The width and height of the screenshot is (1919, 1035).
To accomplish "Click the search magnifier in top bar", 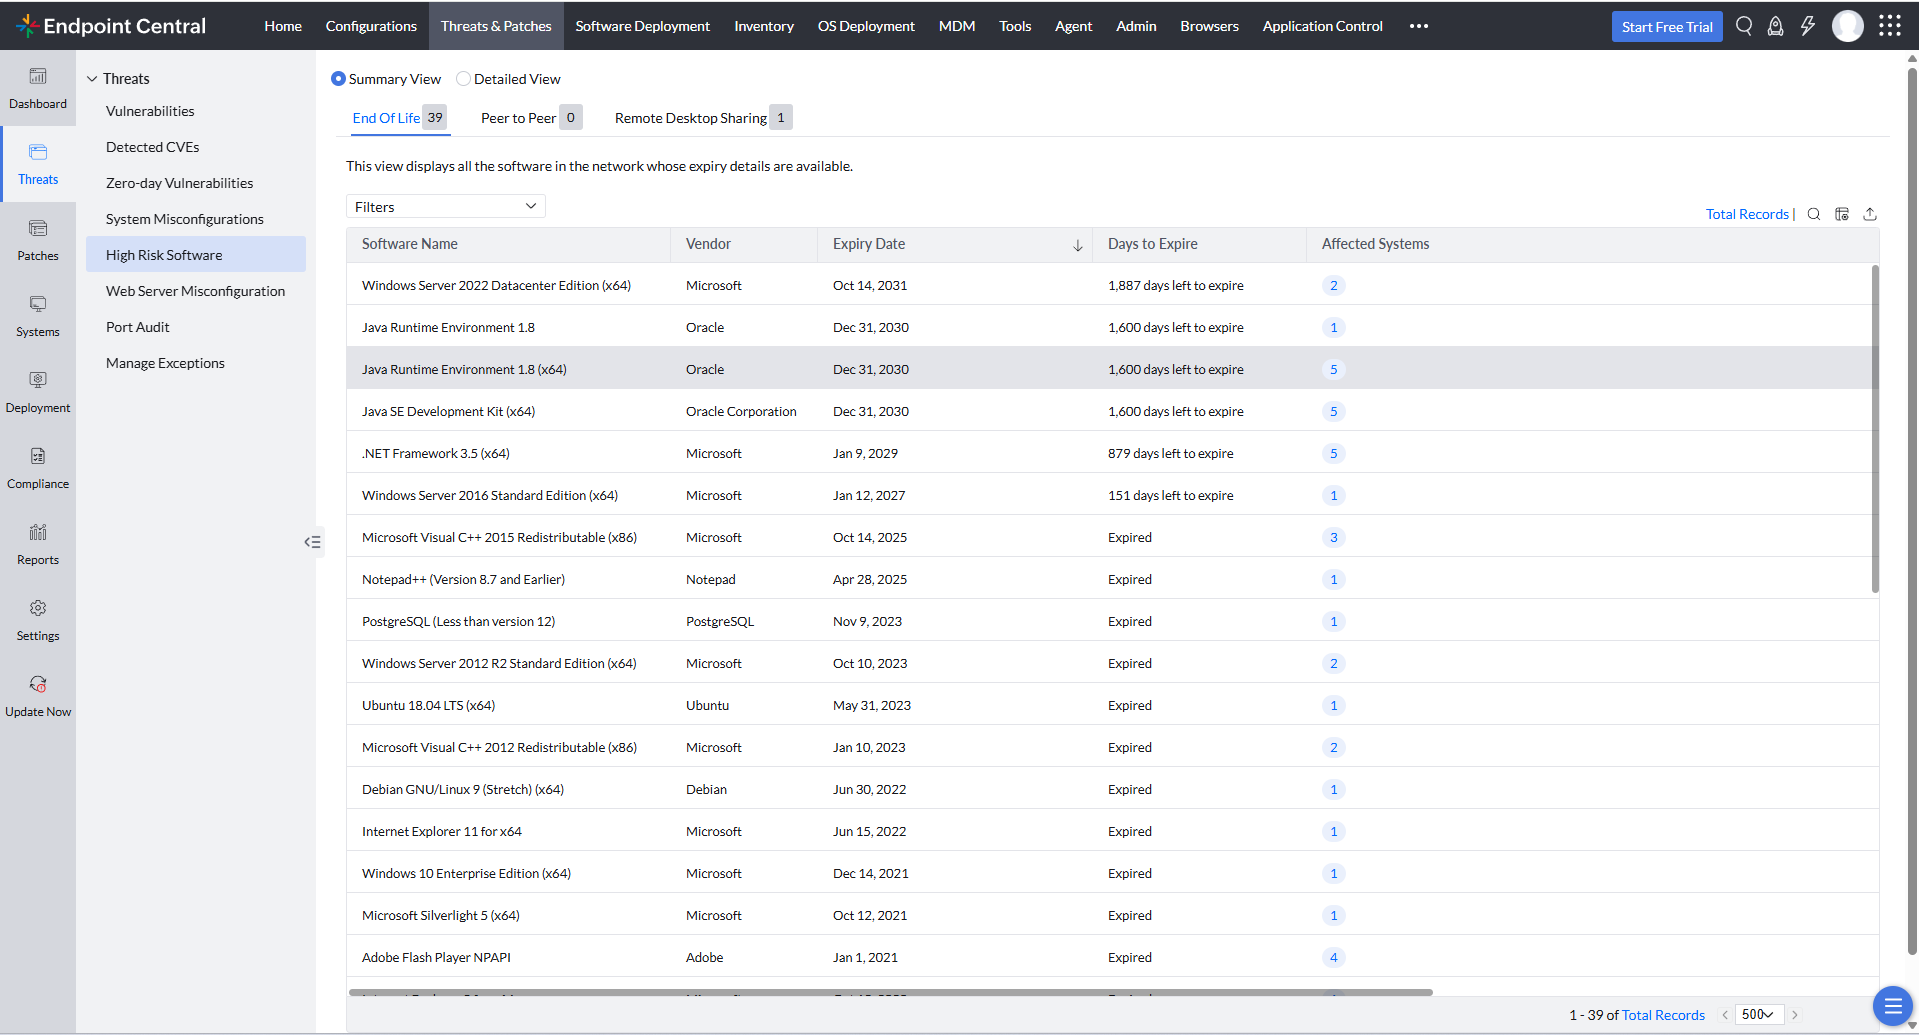I will coord(1744,26).
